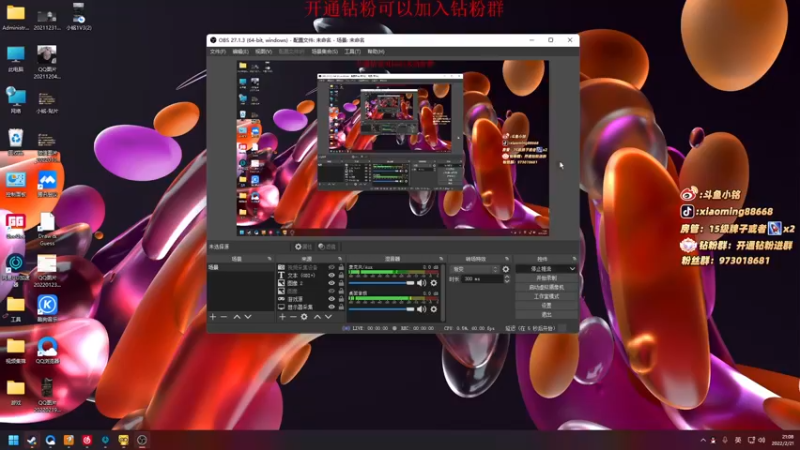This screenshot has width=800, height=450.
Task: Open the 渐变 transition type dropdown
Action: (474, 269)
